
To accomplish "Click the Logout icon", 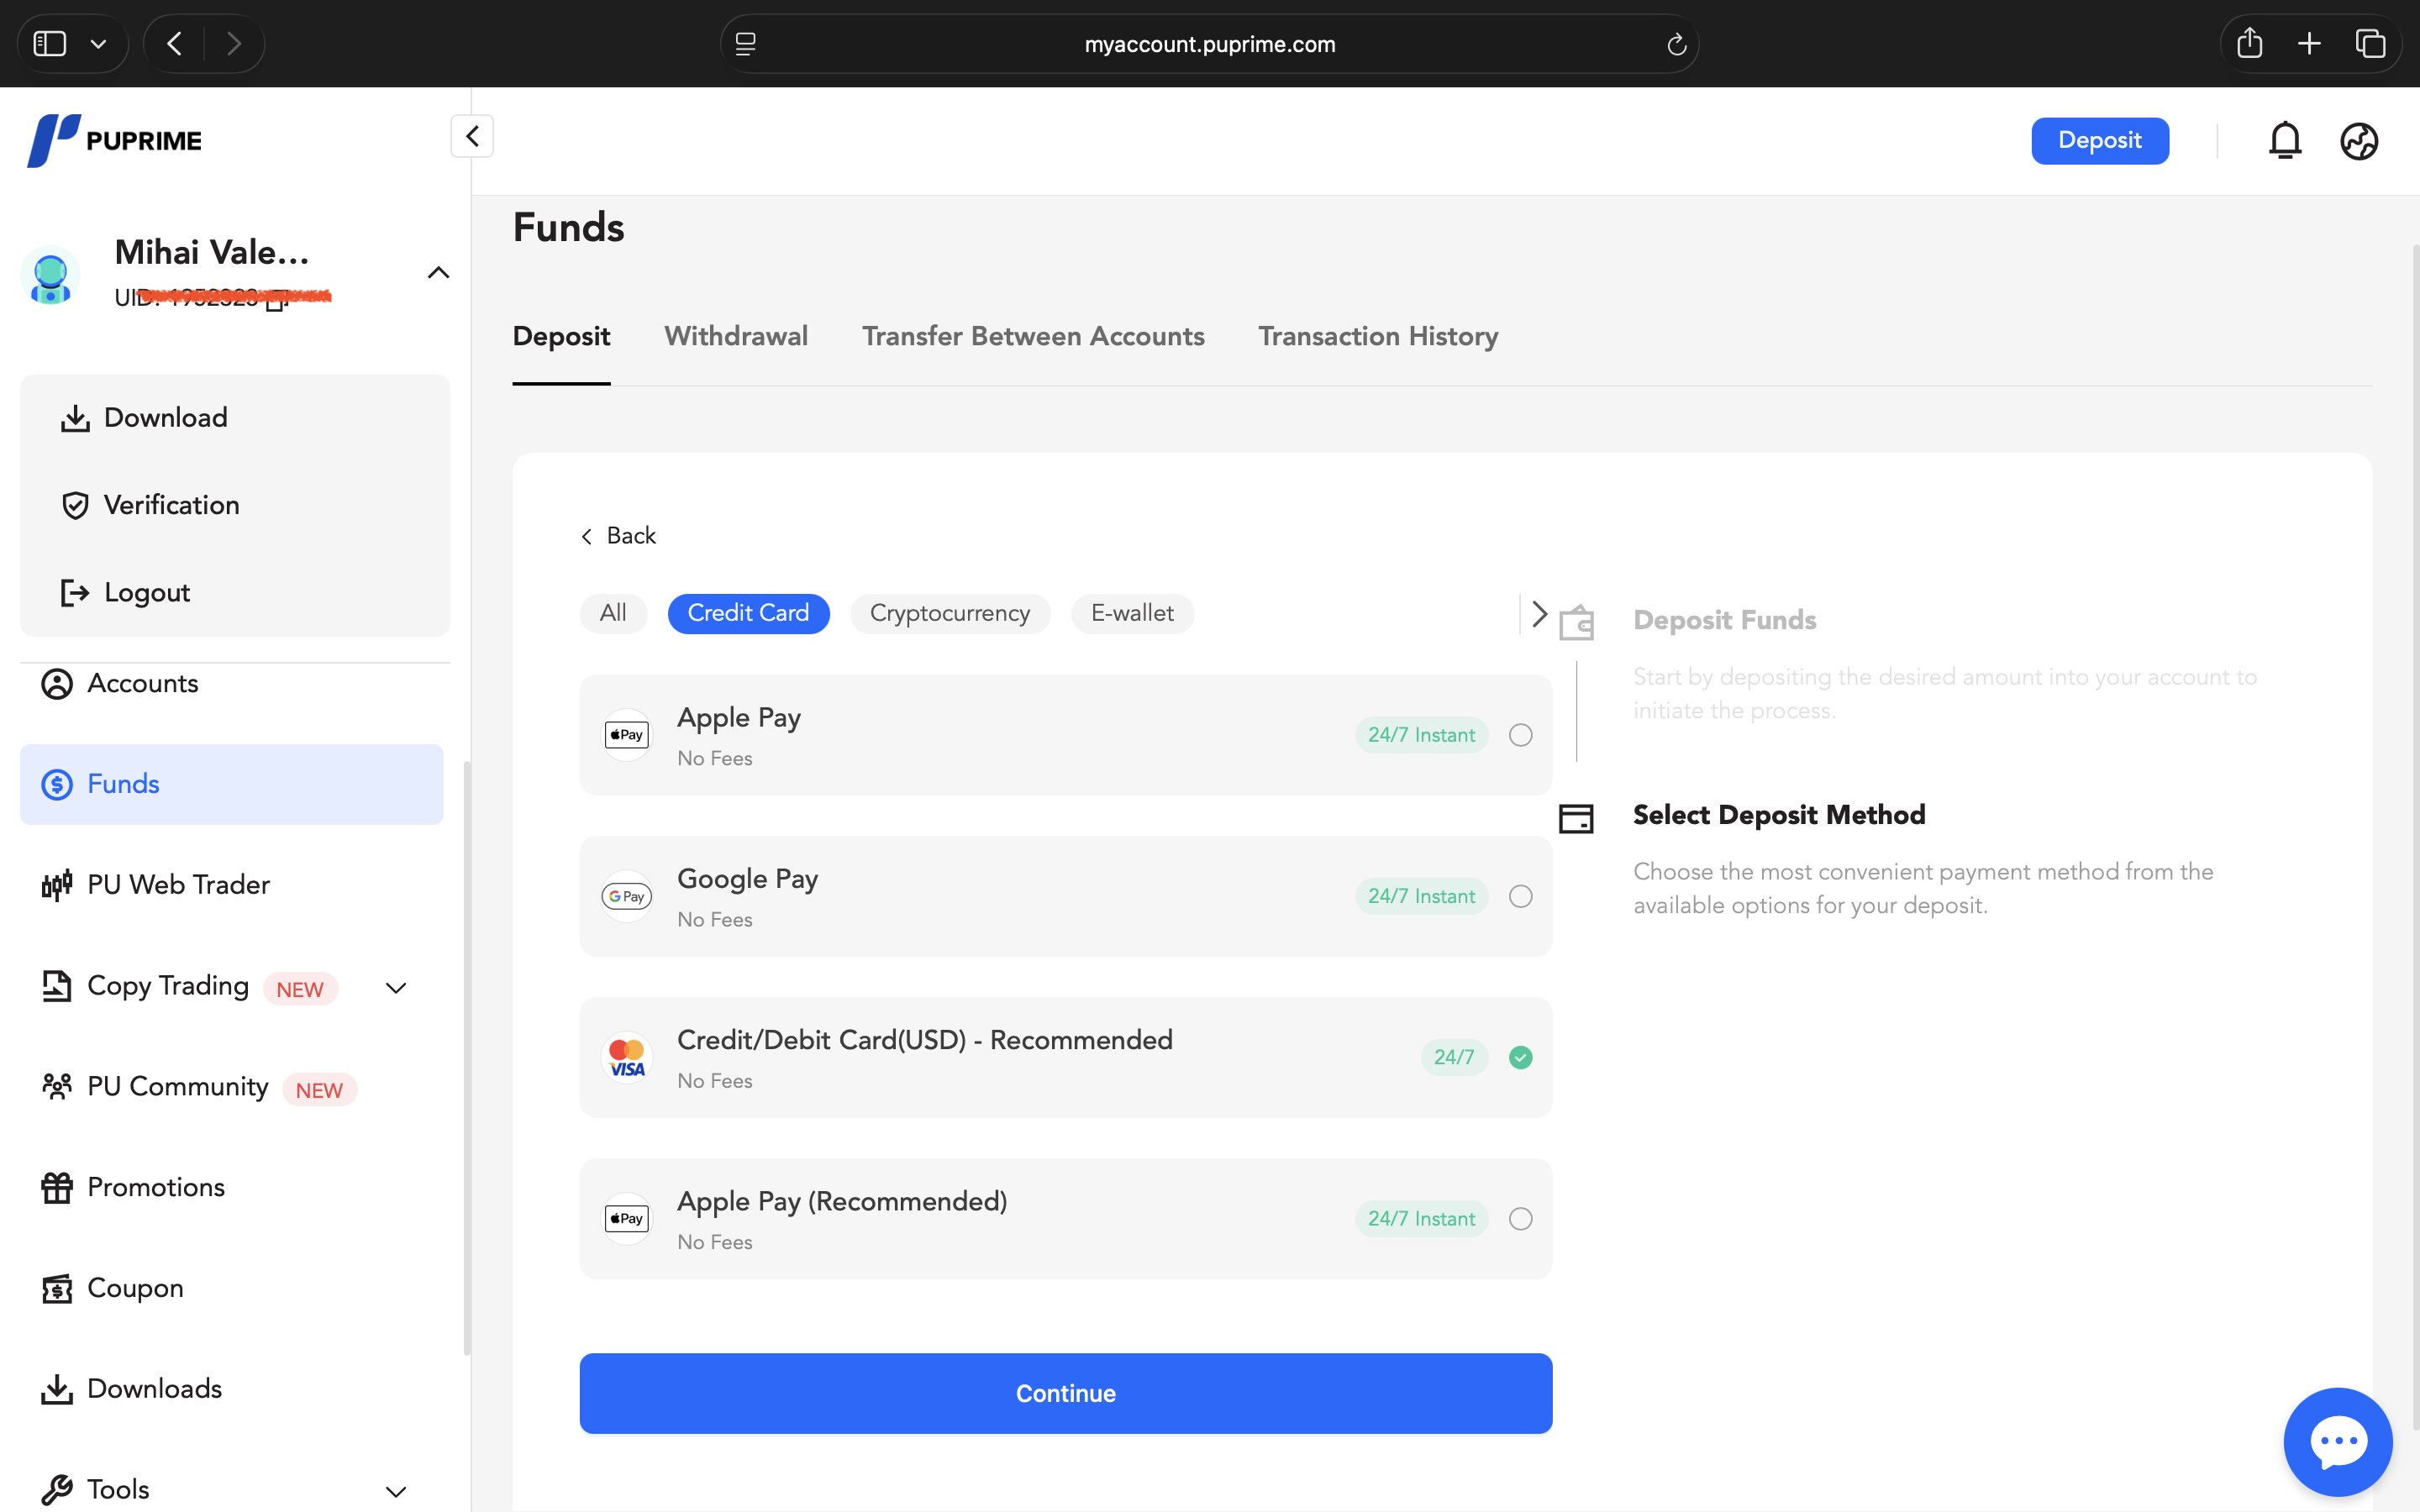I will click(x=75, y=592).
